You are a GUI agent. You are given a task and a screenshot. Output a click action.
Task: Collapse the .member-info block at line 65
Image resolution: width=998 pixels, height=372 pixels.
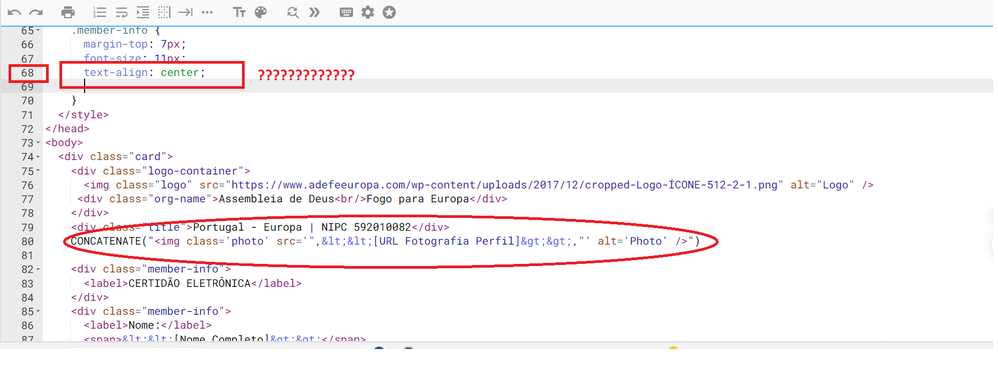point(38,31)
